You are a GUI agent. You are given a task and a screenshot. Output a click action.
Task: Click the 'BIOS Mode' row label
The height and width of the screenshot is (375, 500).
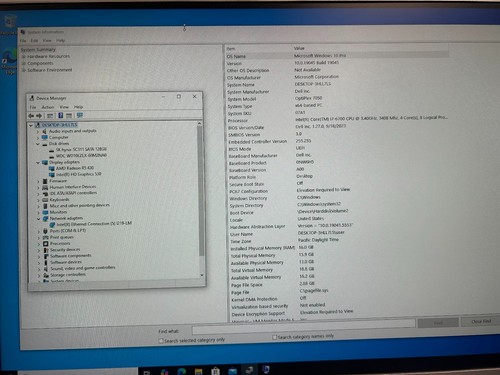pos(240,149)
